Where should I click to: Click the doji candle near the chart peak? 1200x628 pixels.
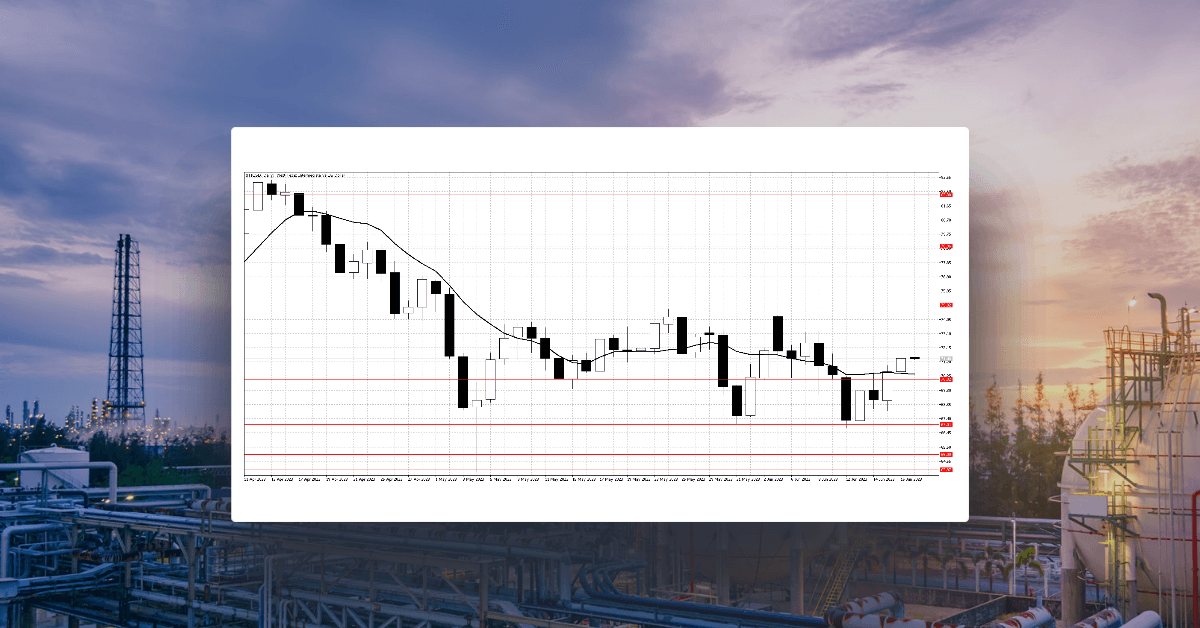(286, 194)
